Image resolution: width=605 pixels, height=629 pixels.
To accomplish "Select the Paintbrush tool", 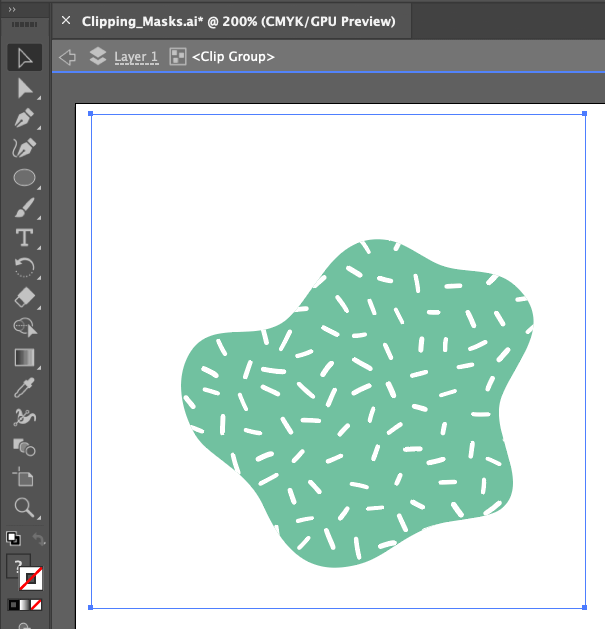I will pyautogui.click(x=24, y=207).
